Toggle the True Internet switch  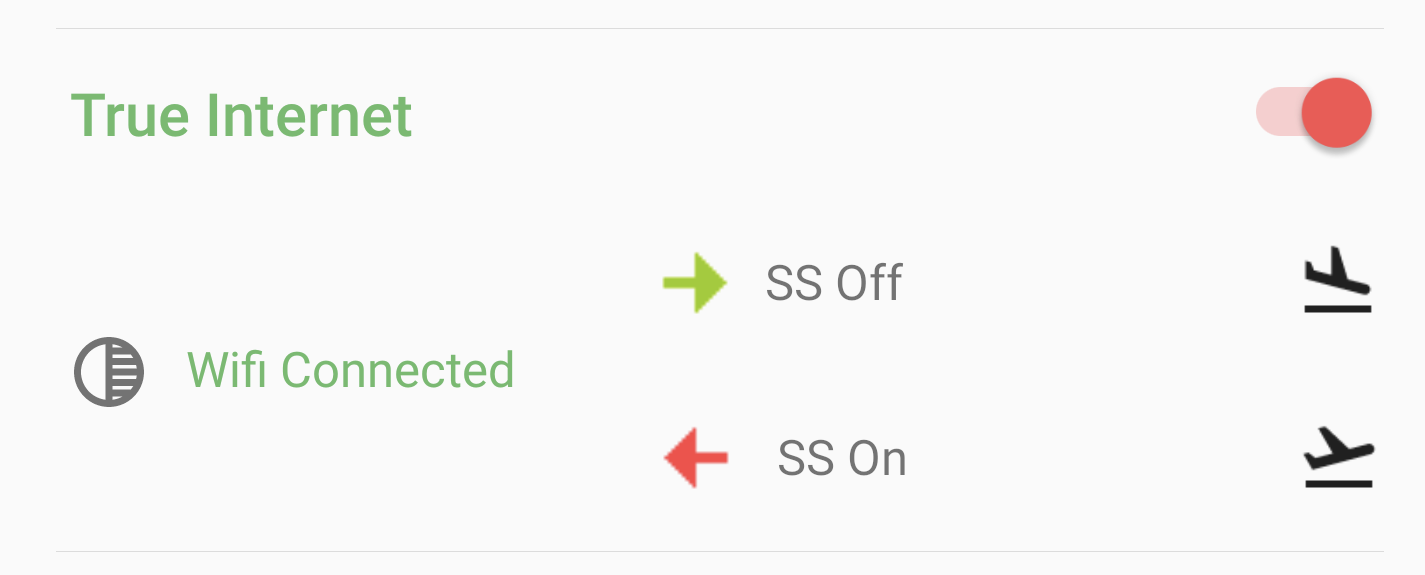[1314, 113]
